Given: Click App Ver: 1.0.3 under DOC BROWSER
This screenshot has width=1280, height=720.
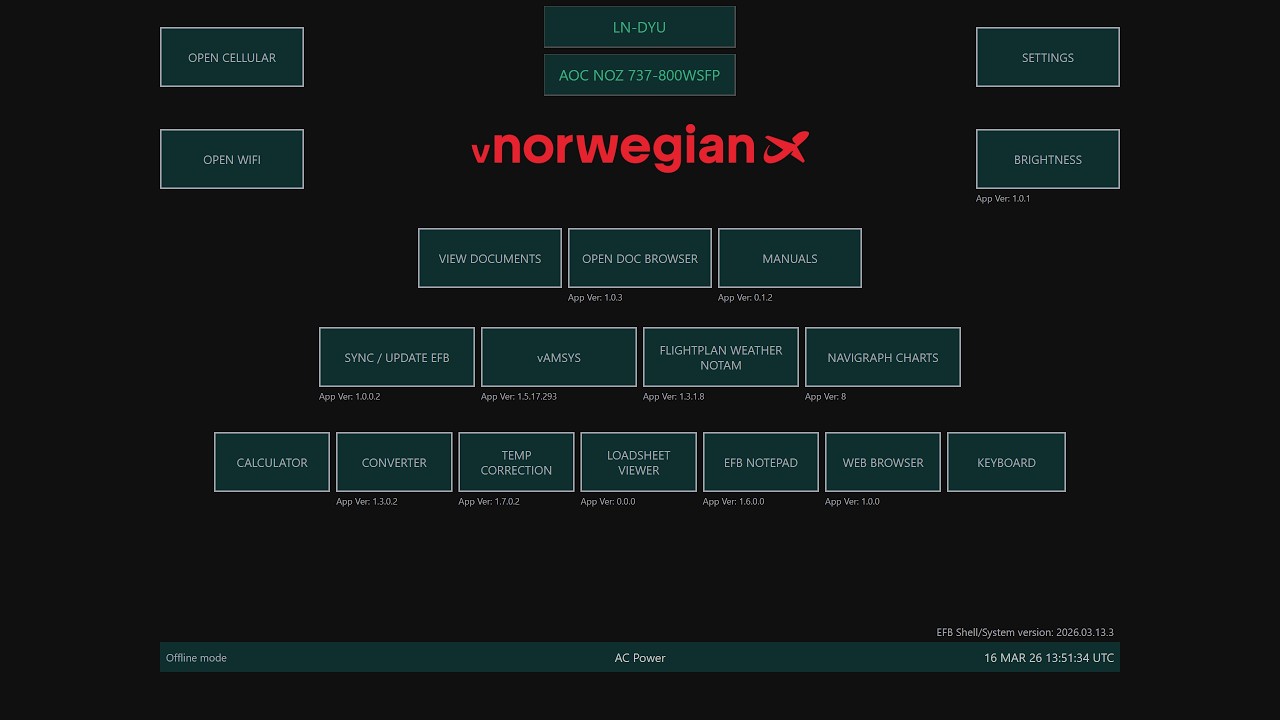Looking at the screenshot, I should tap(595, 297).
